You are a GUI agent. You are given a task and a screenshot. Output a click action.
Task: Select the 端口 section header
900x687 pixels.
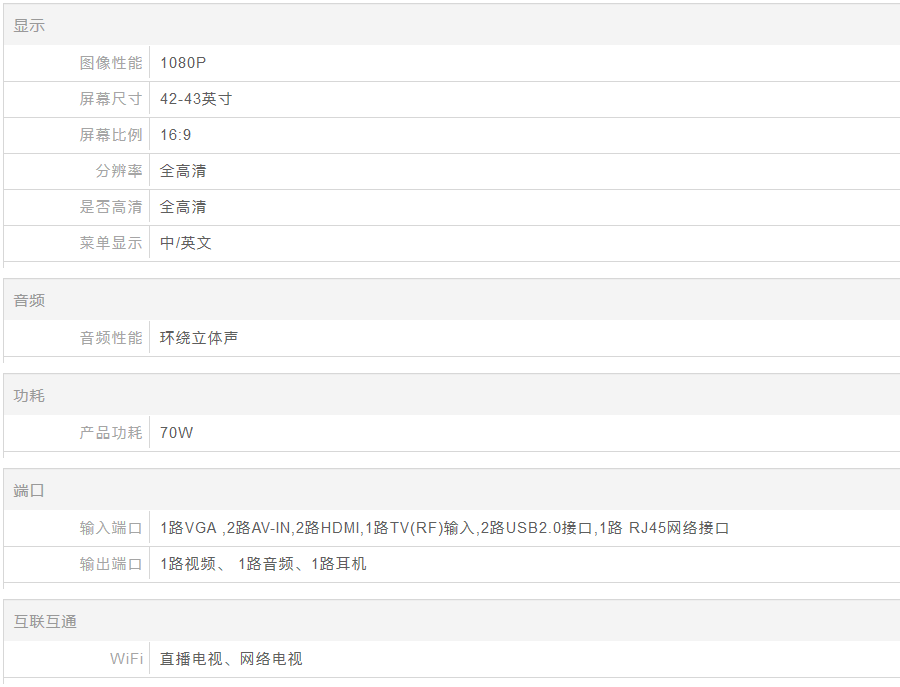pos(29,491)
